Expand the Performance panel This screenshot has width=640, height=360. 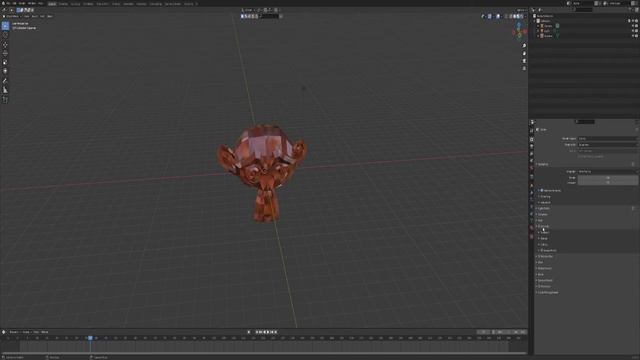pos(544,269)
